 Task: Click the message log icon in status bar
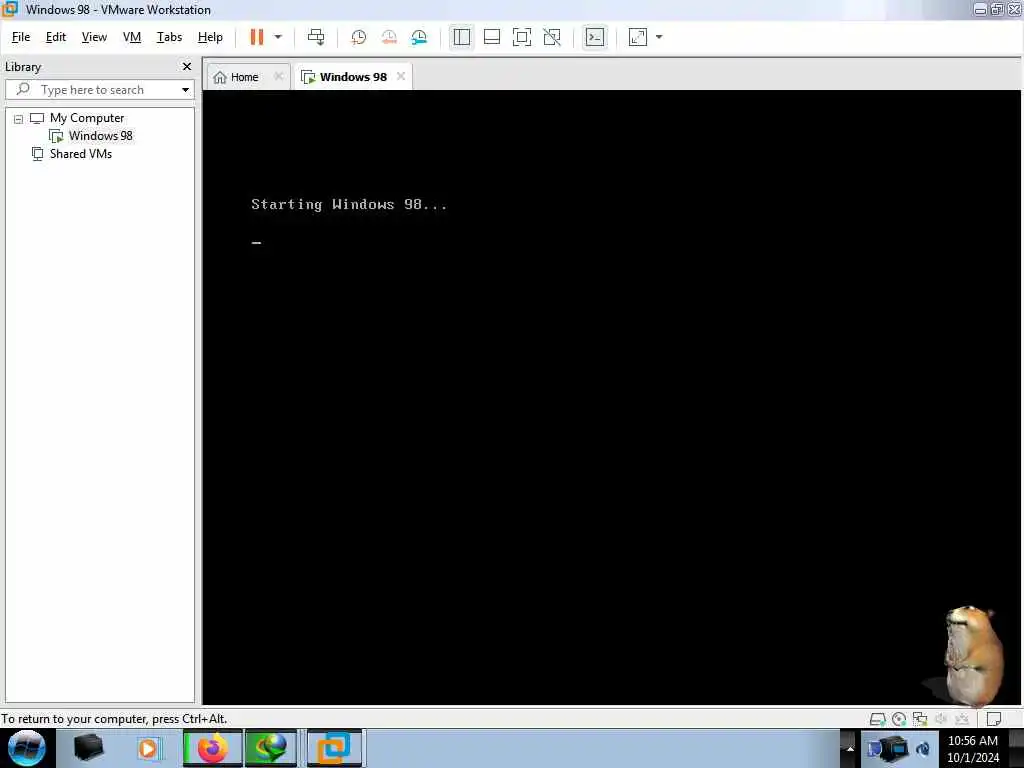point(994,719)
